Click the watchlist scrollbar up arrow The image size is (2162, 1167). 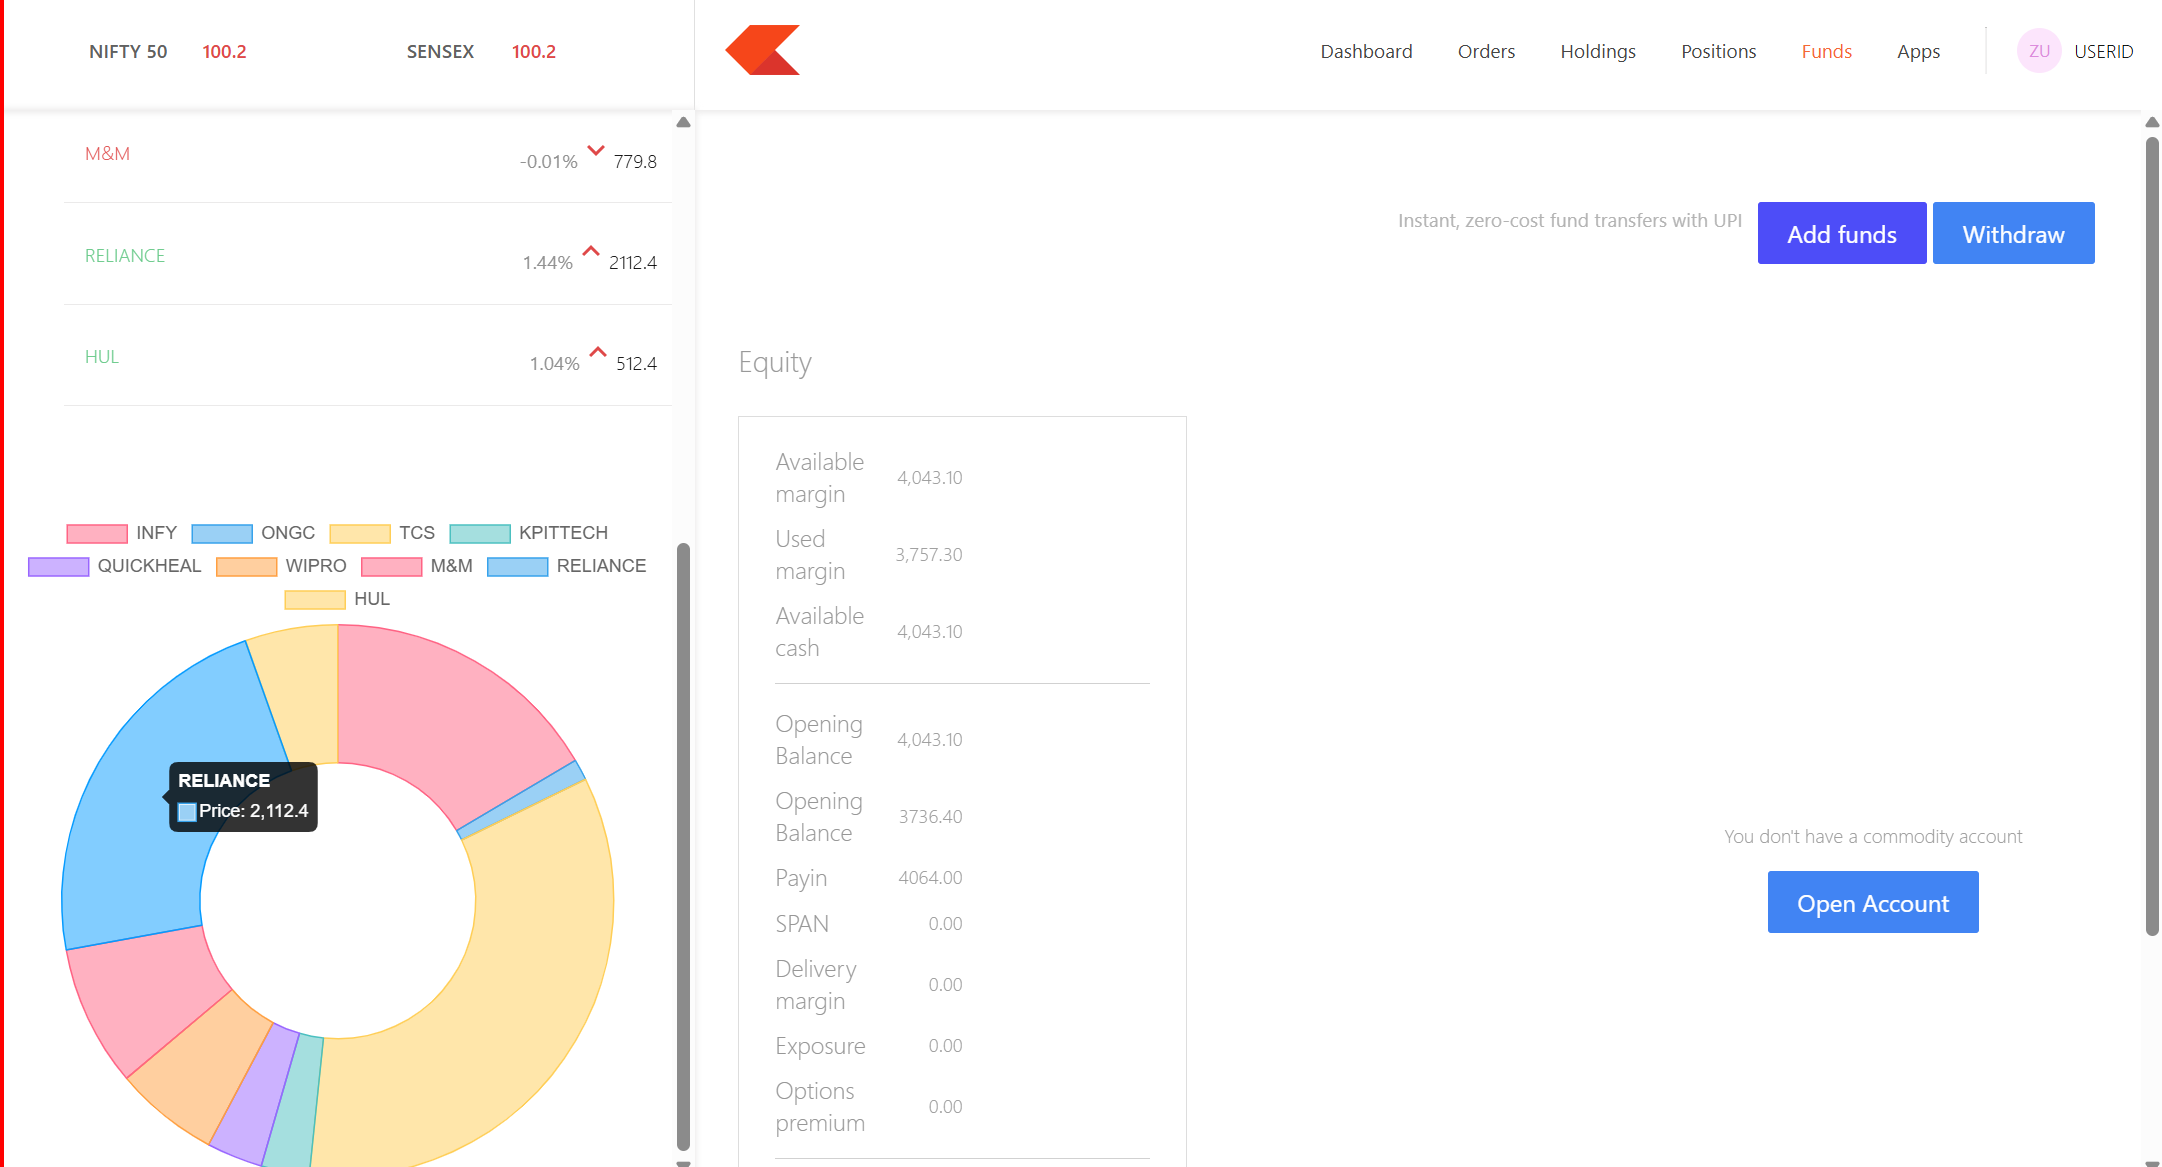click(x=683, y=122)
